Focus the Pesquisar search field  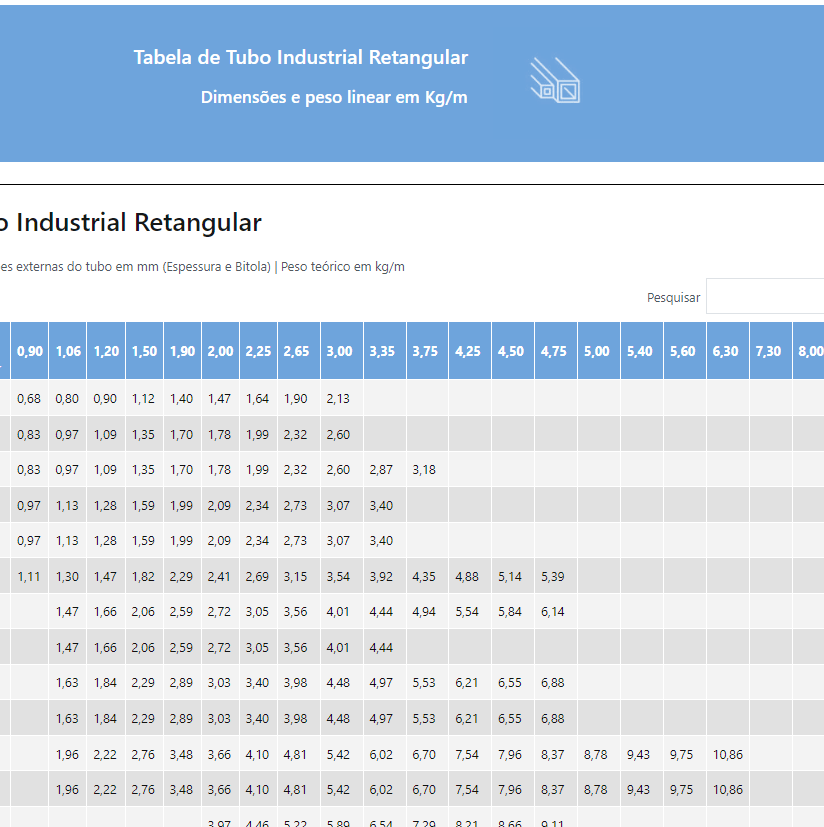pos(765,297)
